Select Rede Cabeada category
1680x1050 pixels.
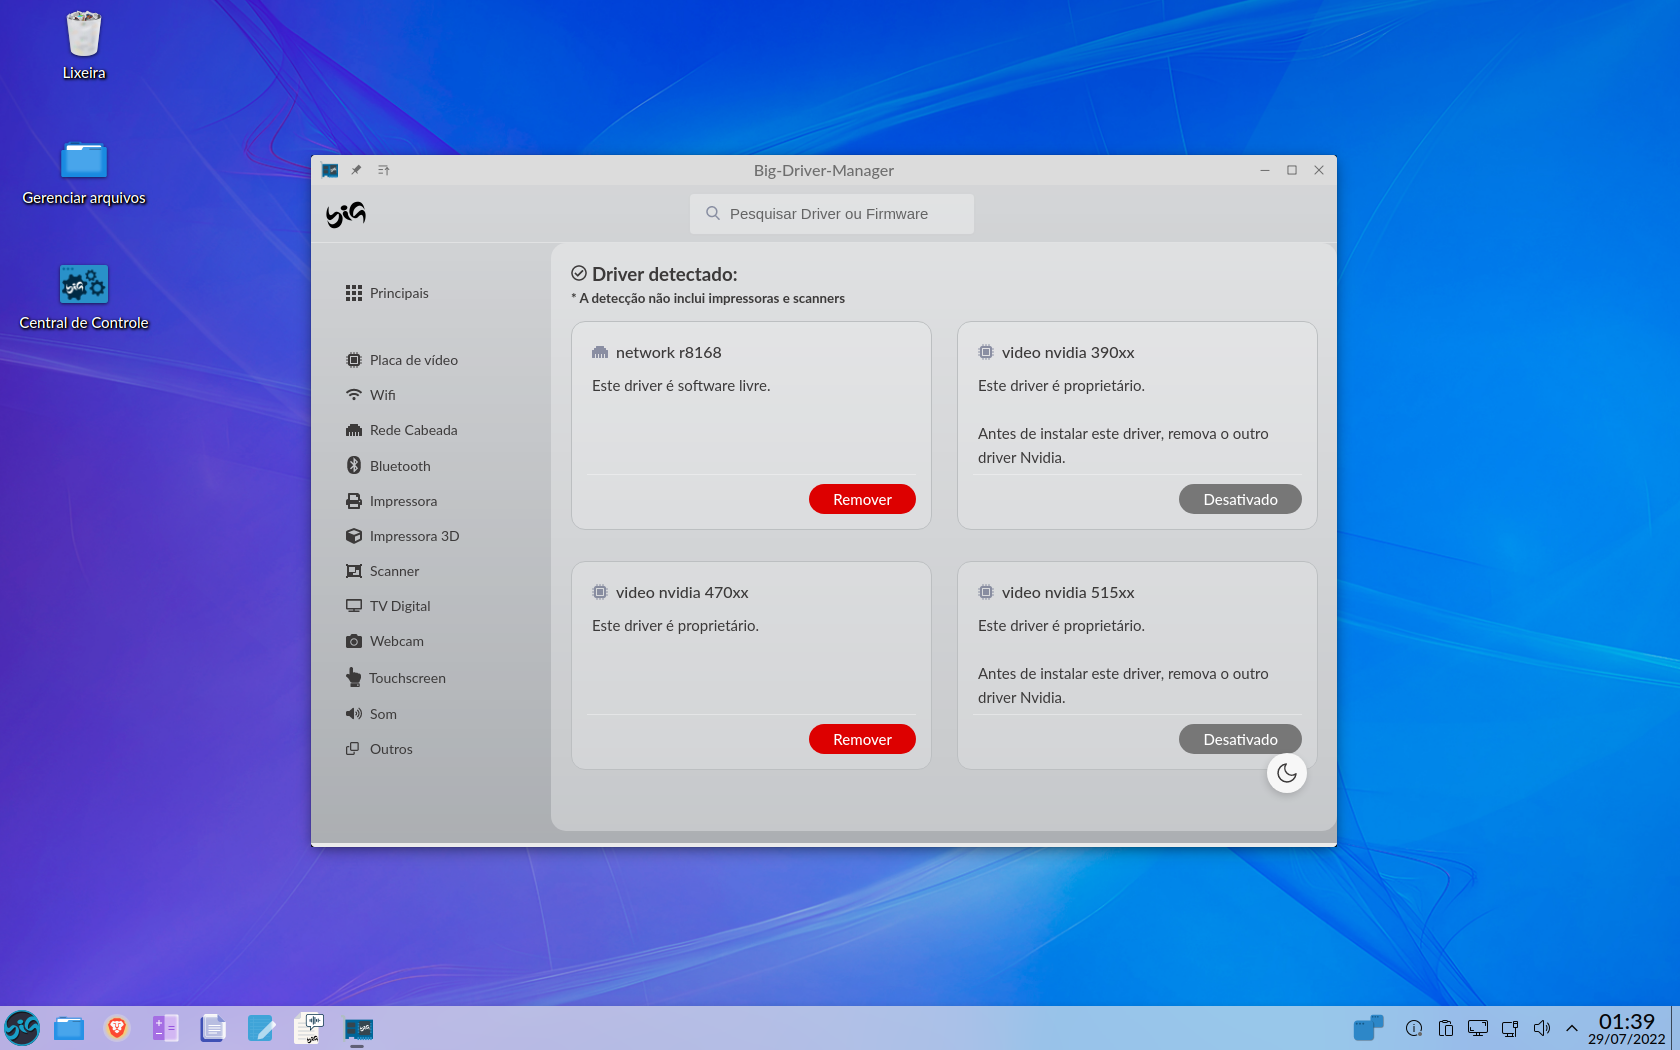pyautogui.click(x=402, y=430)
